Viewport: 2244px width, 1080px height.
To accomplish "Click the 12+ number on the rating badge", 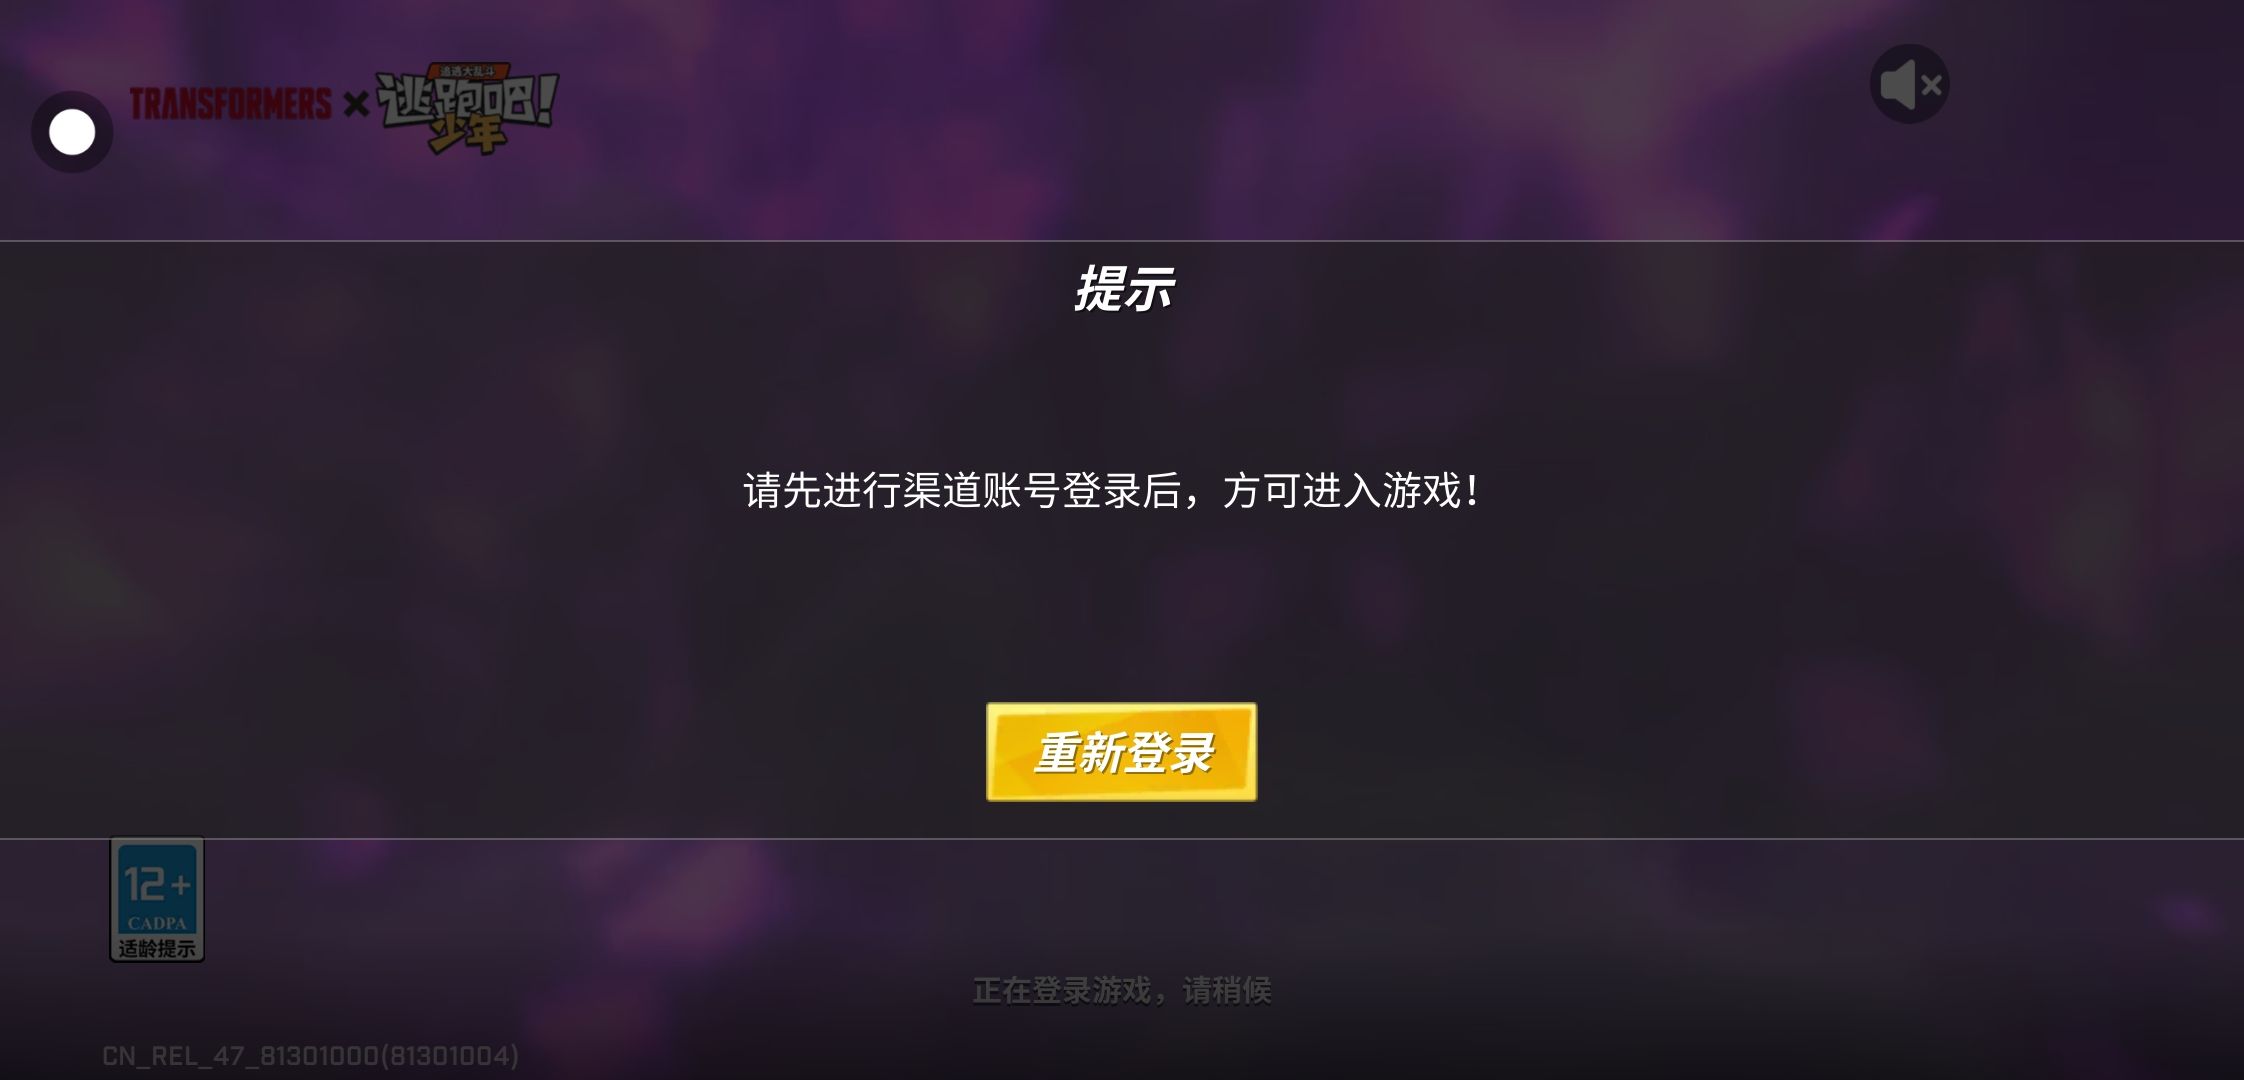I will pos(157,883).
